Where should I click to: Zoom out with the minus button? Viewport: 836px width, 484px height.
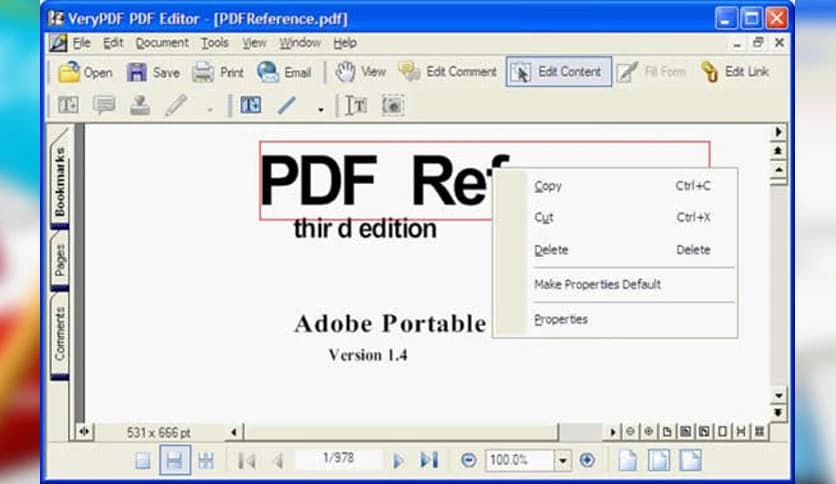point(468,460)
